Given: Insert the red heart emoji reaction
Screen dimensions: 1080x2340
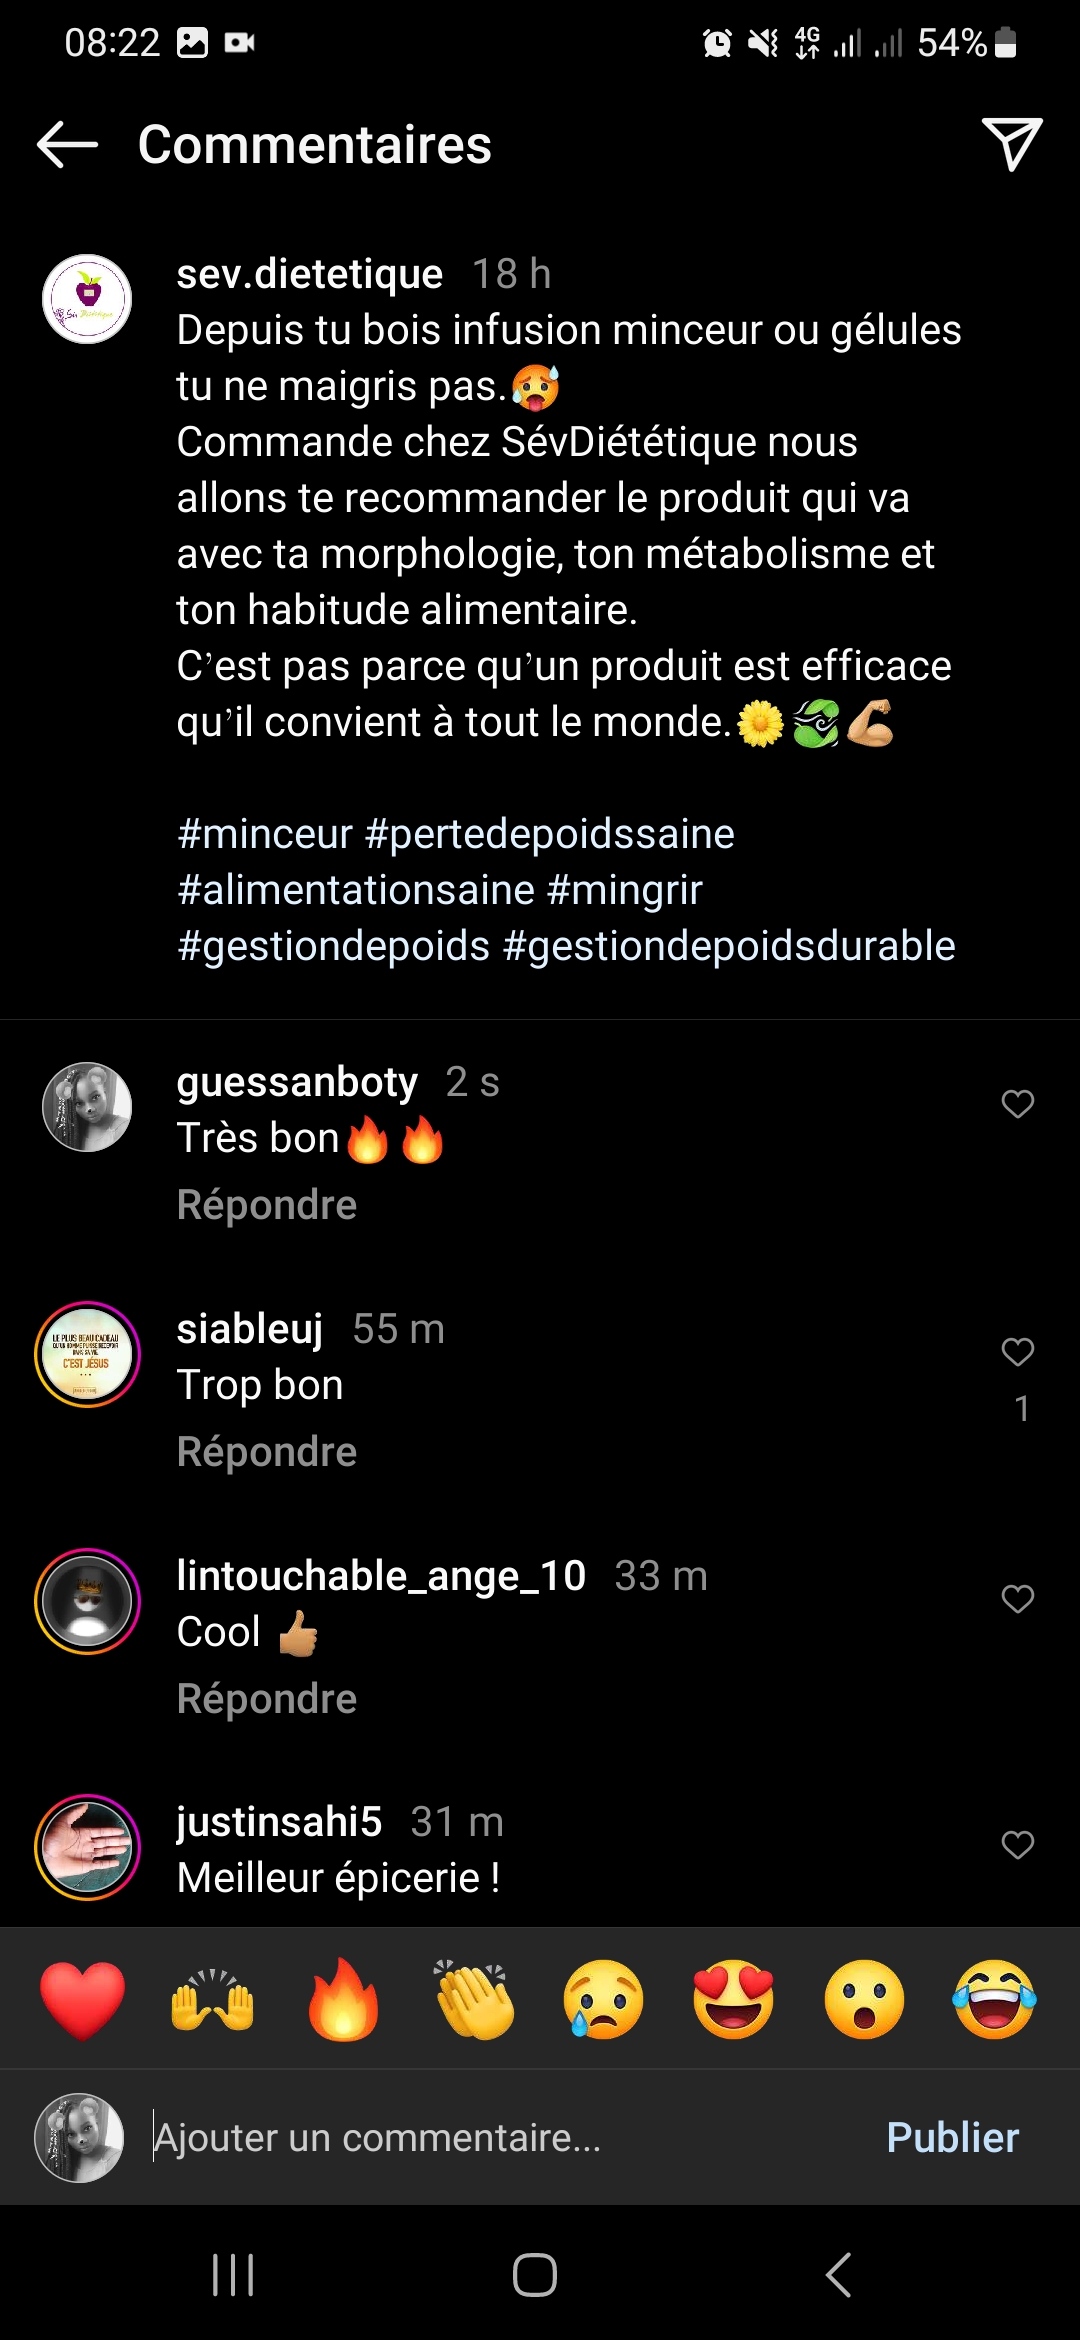Looking at the screenshot, I should pyautogui.click(x=83, y=2000).
